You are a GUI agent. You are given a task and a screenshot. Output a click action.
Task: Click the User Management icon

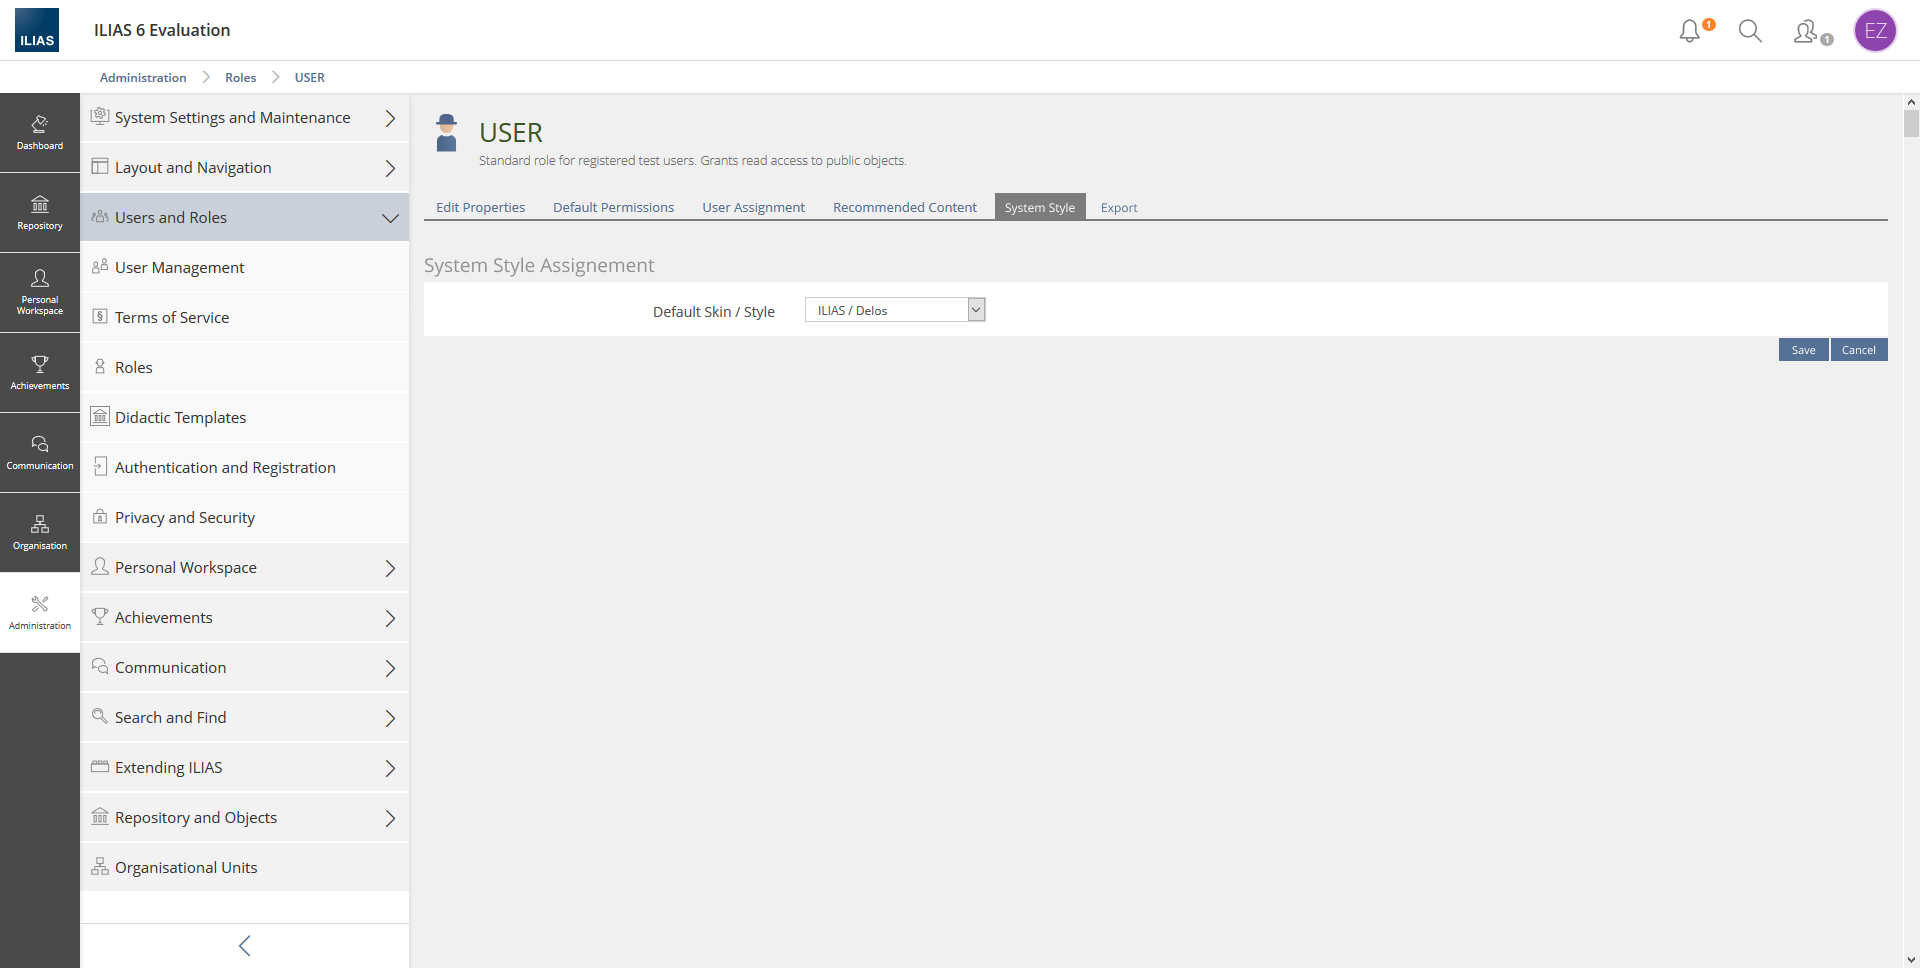tap(100, 266)
